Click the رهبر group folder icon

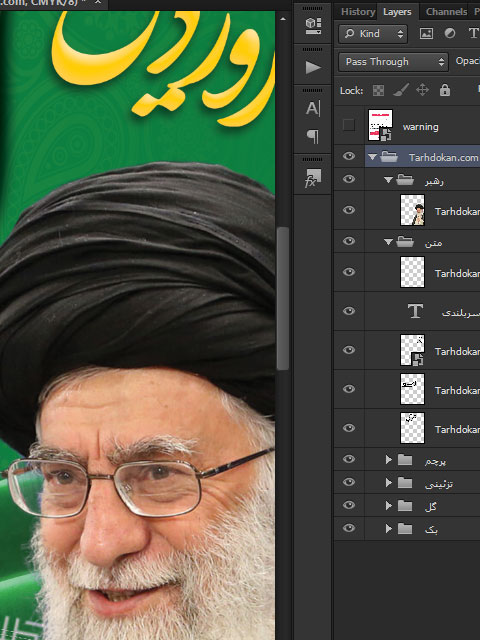pyautogui.click(x=404, y=180)
